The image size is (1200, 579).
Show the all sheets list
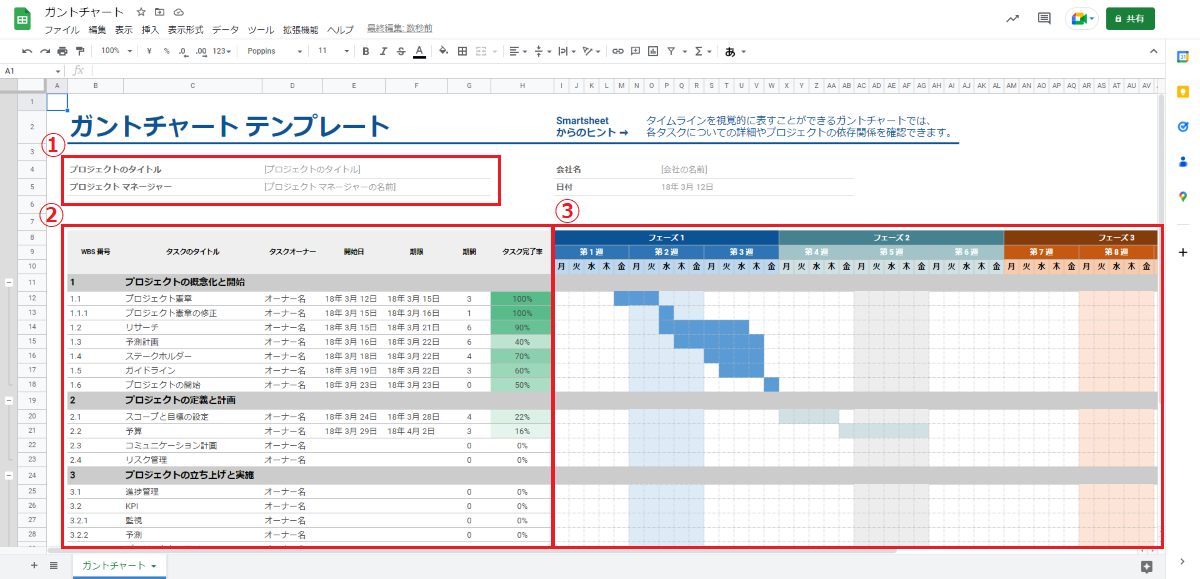click(x=54, y=565)
